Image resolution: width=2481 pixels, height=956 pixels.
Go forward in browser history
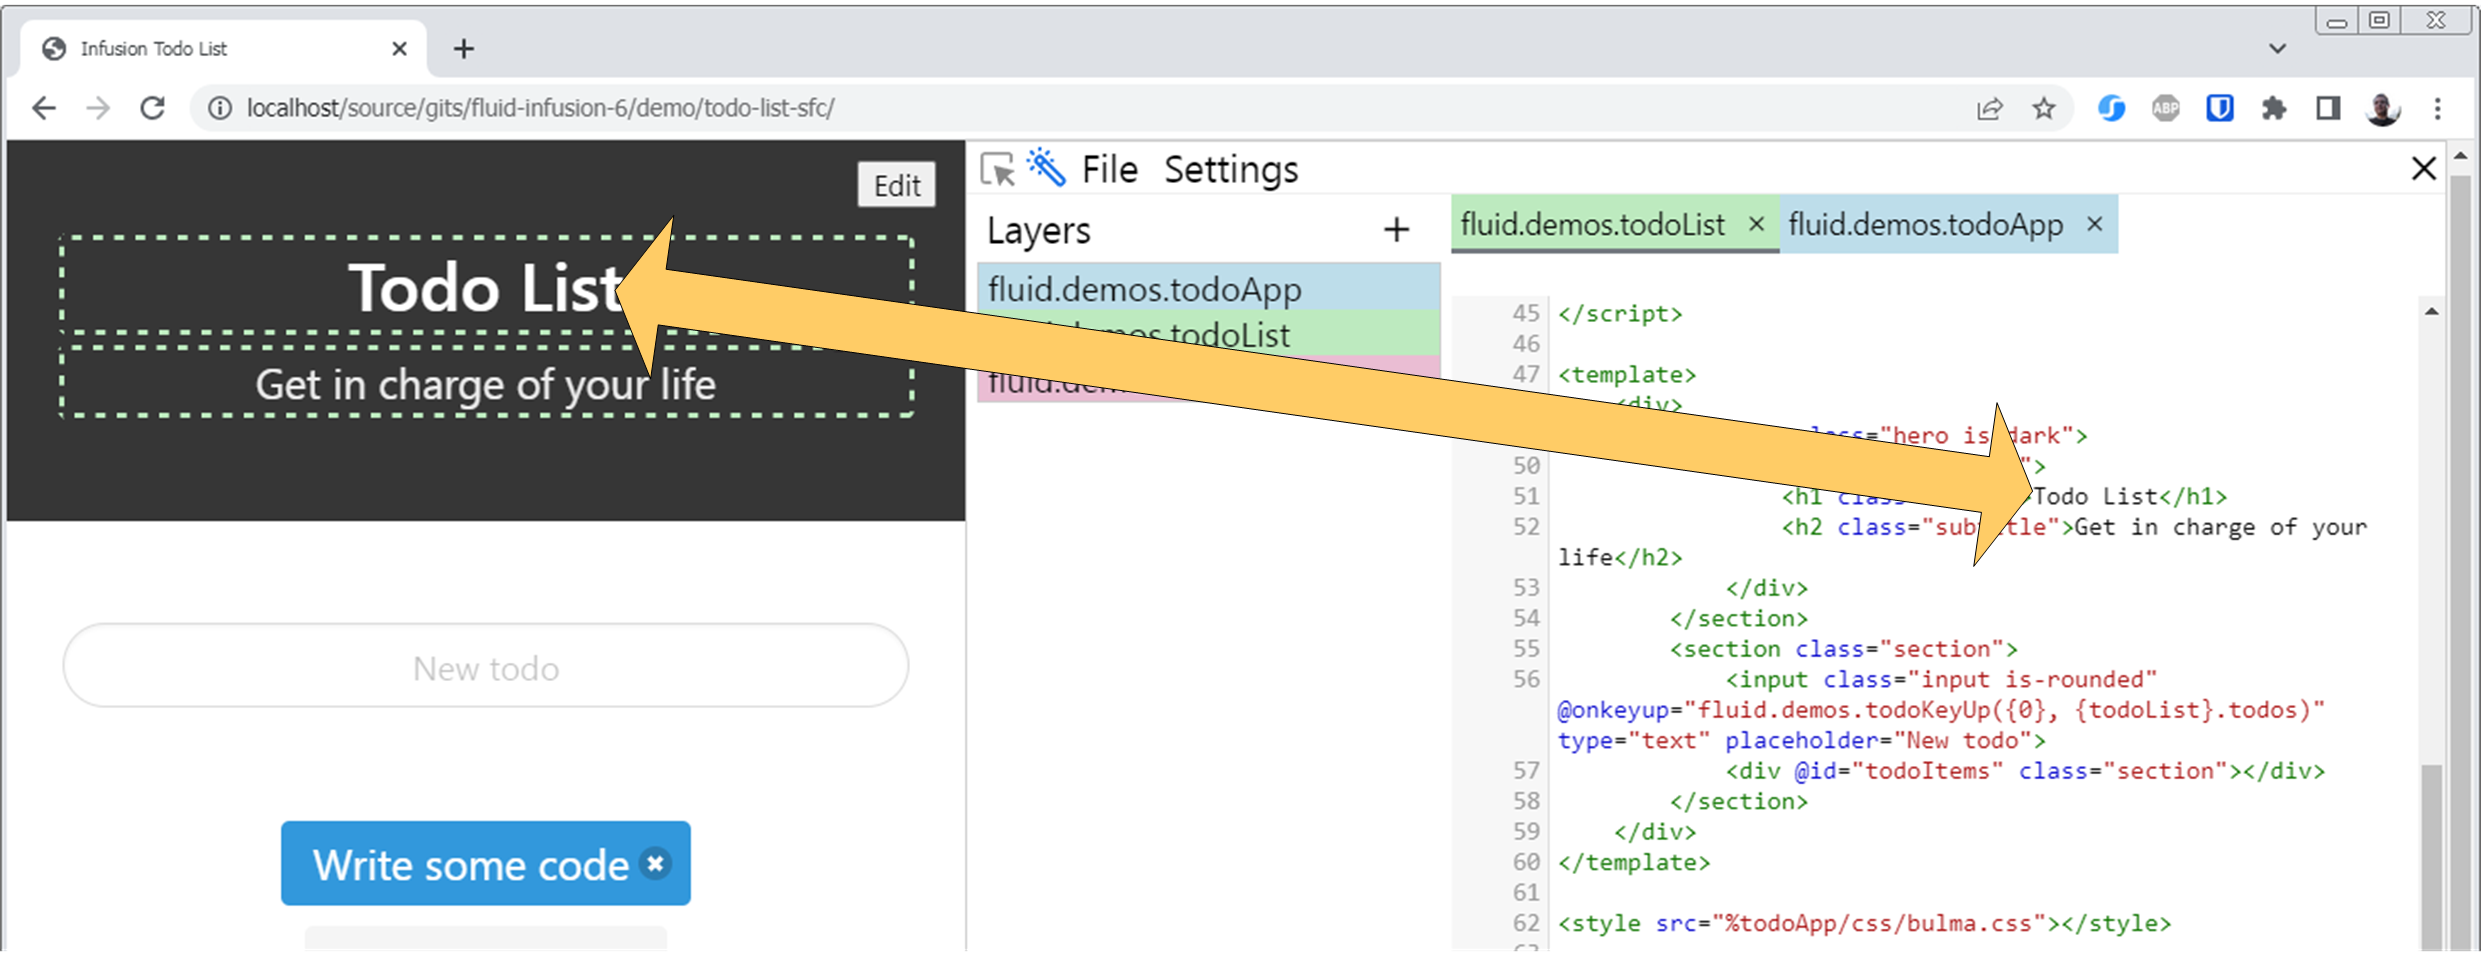coord(98,108)
